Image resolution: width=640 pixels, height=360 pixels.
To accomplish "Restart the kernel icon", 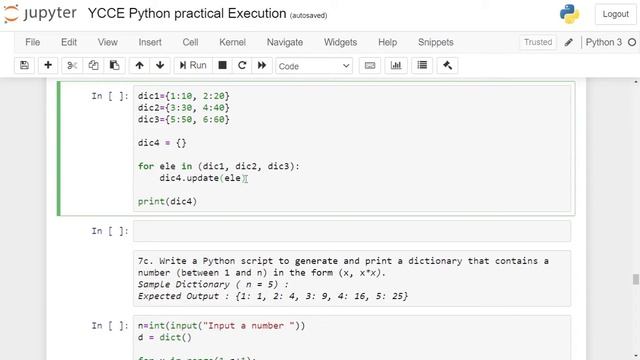I will point(242,65).
